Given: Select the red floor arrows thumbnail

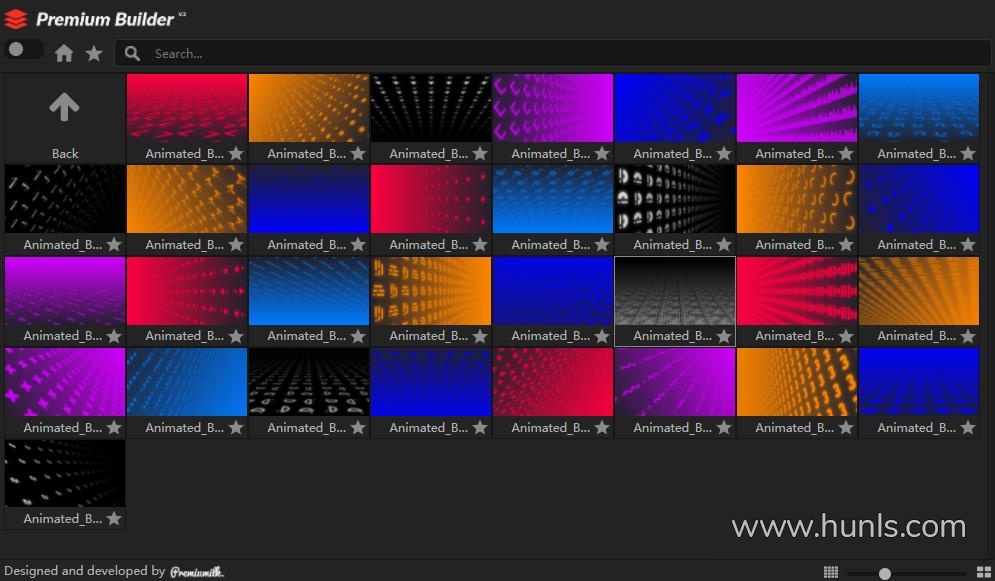Looking at the screenshot, I should click(187, 108).
